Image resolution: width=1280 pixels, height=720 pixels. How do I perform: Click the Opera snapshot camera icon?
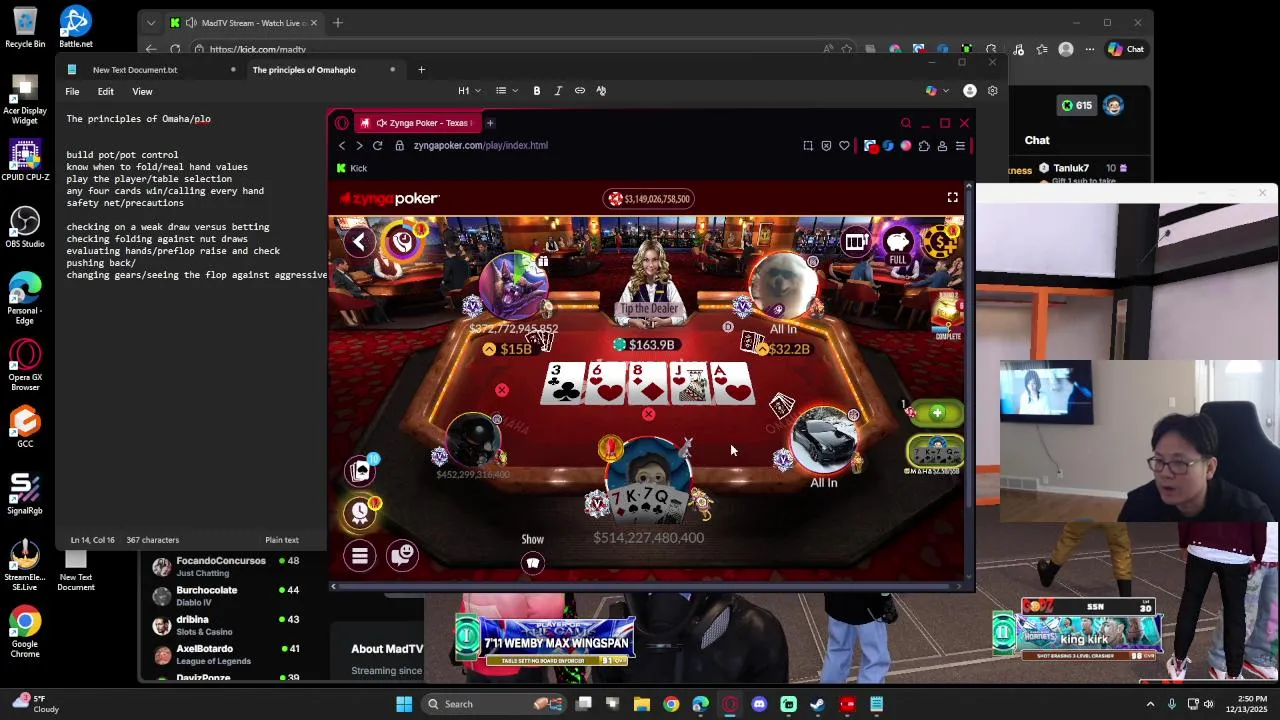(x=808, y=146)
